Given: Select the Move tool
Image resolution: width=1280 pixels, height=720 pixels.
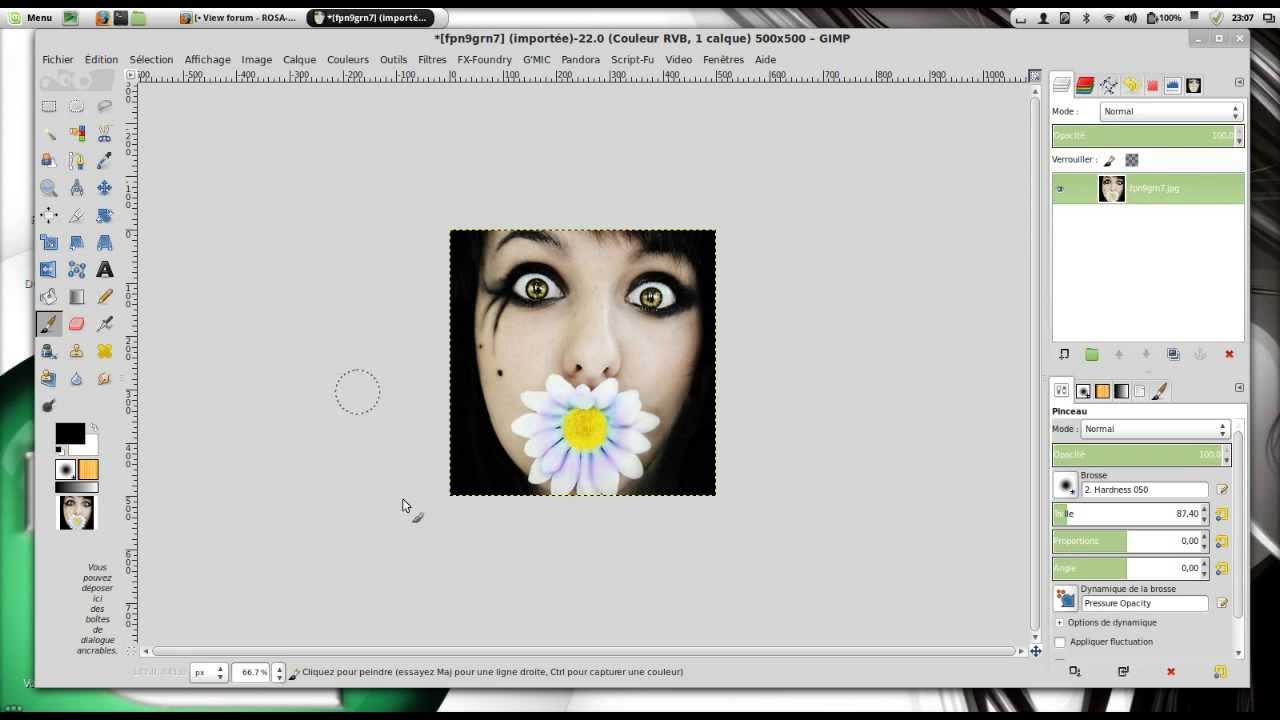Looking at the screenshot, I should point(104,187).
